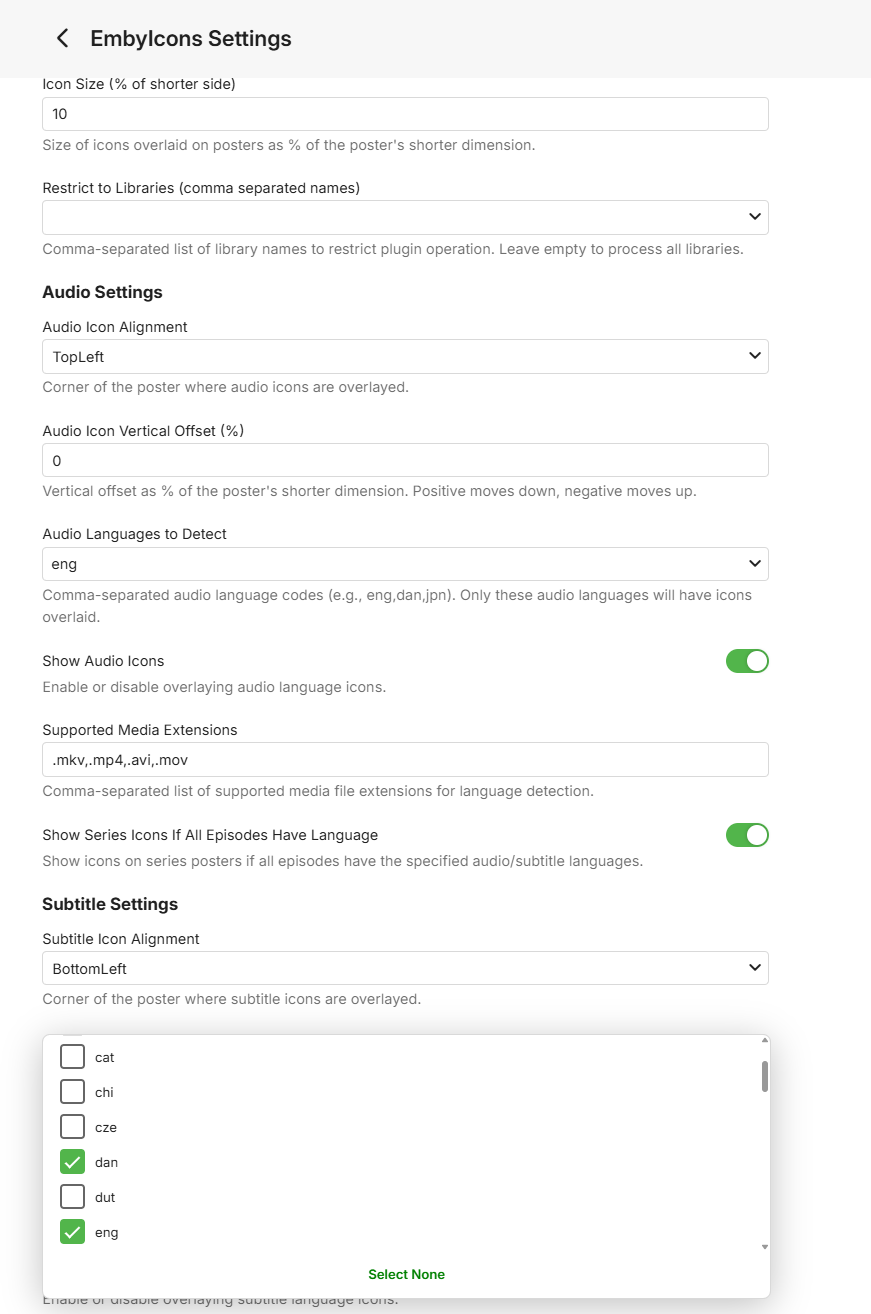Image resolution: width=871 pixels, height=1314 pixels.
Task: Click the language list scrollbar thumb
Action: 765,1076
